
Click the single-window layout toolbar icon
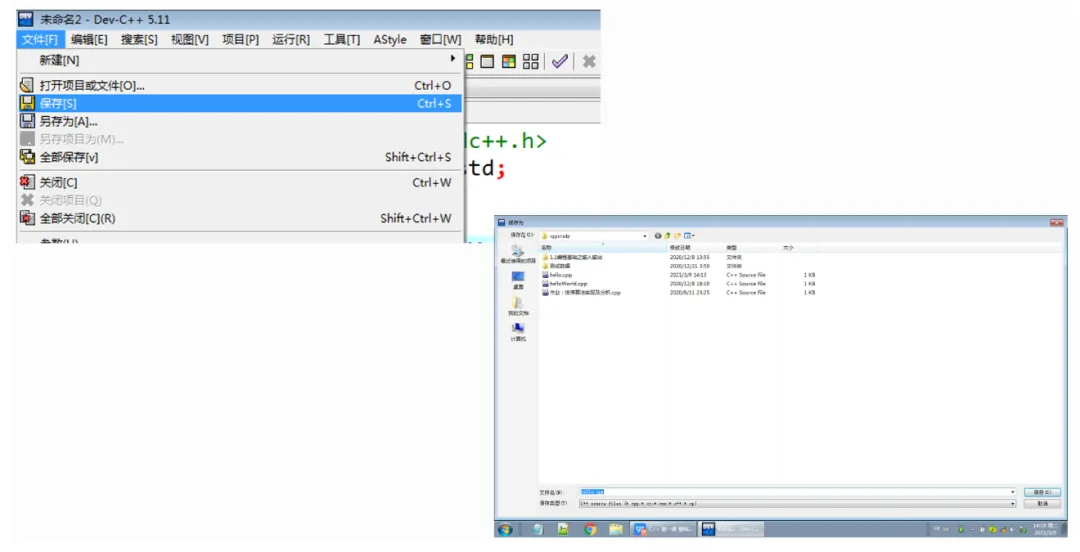487,61
